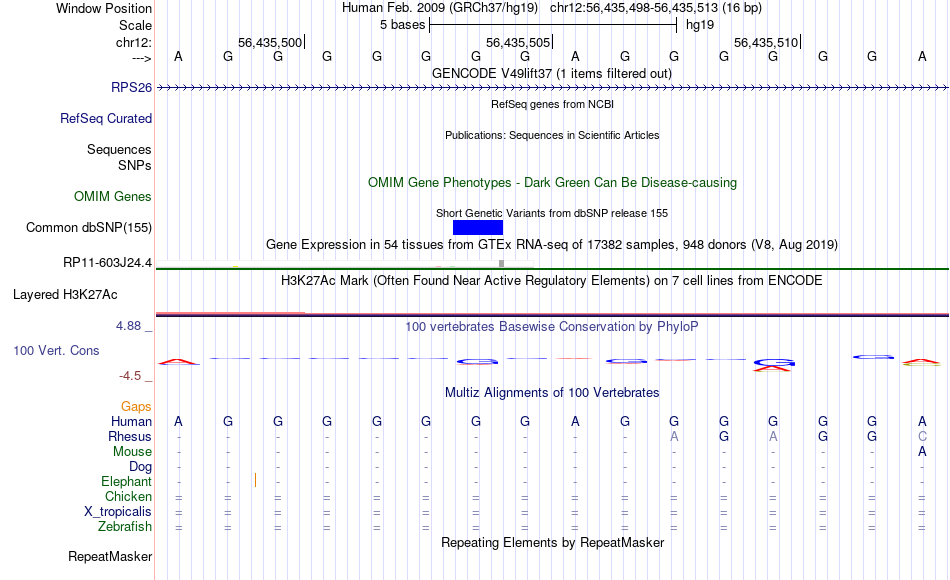
Task: Click the RP11-603J24.4 GTEx track label
Action: 107,262
